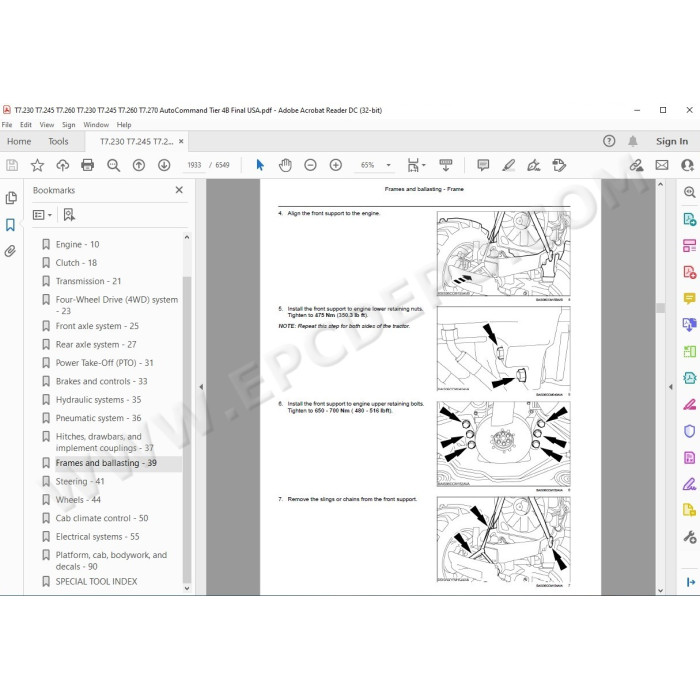Open the Comment tool in right pane
The image size is (700, 700).
[x=689, y=298]
